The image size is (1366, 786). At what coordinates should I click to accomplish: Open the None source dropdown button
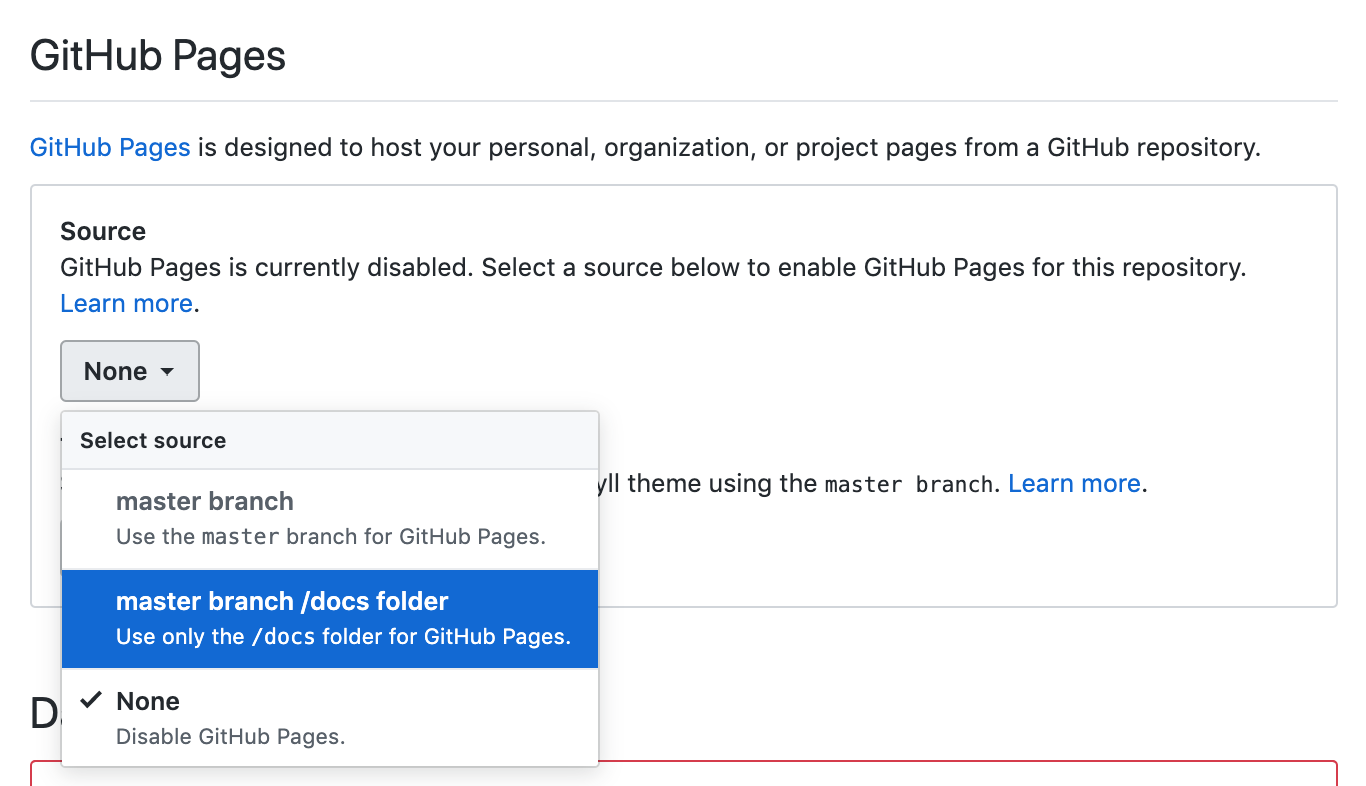coord(130,371)
